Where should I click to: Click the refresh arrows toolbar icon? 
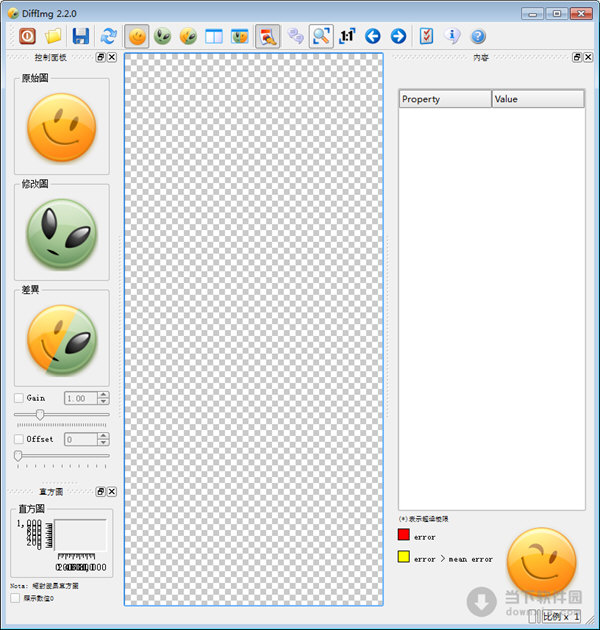[x=109, y=36]
